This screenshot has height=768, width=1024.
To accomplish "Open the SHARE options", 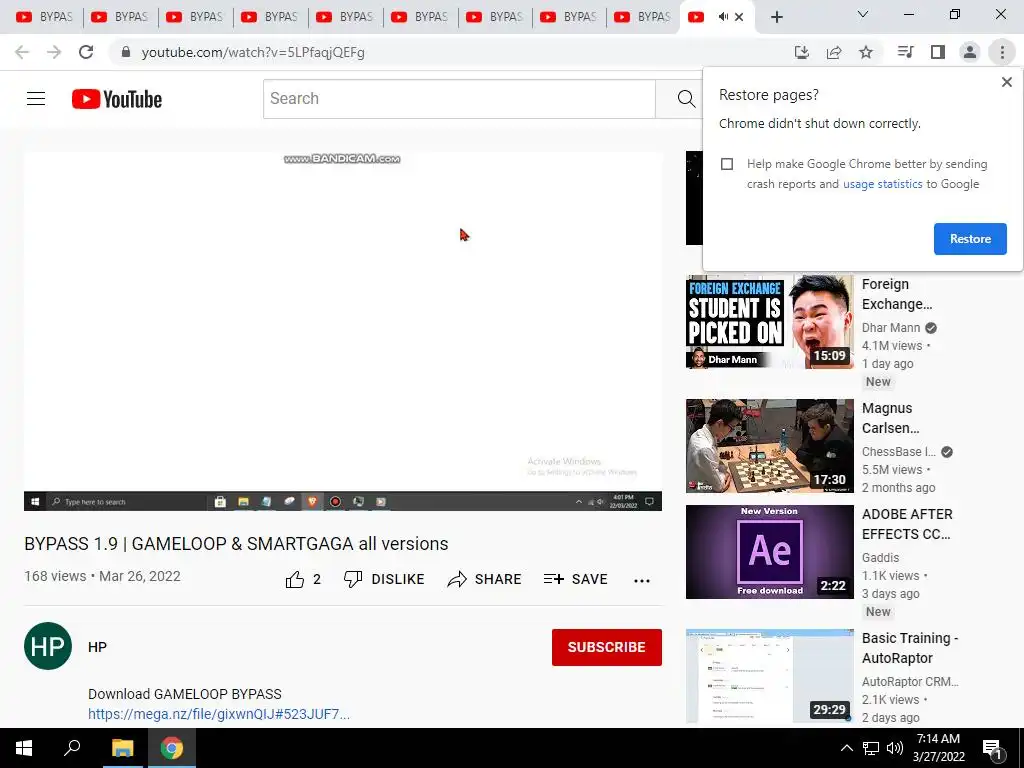I will (484, 579).
